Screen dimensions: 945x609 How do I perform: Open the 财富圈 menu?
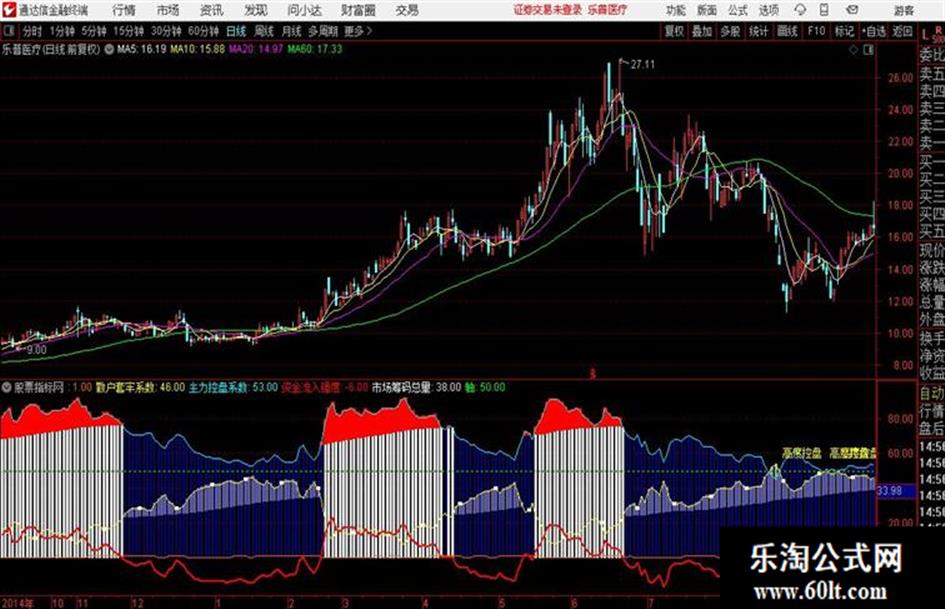[358, 10]
